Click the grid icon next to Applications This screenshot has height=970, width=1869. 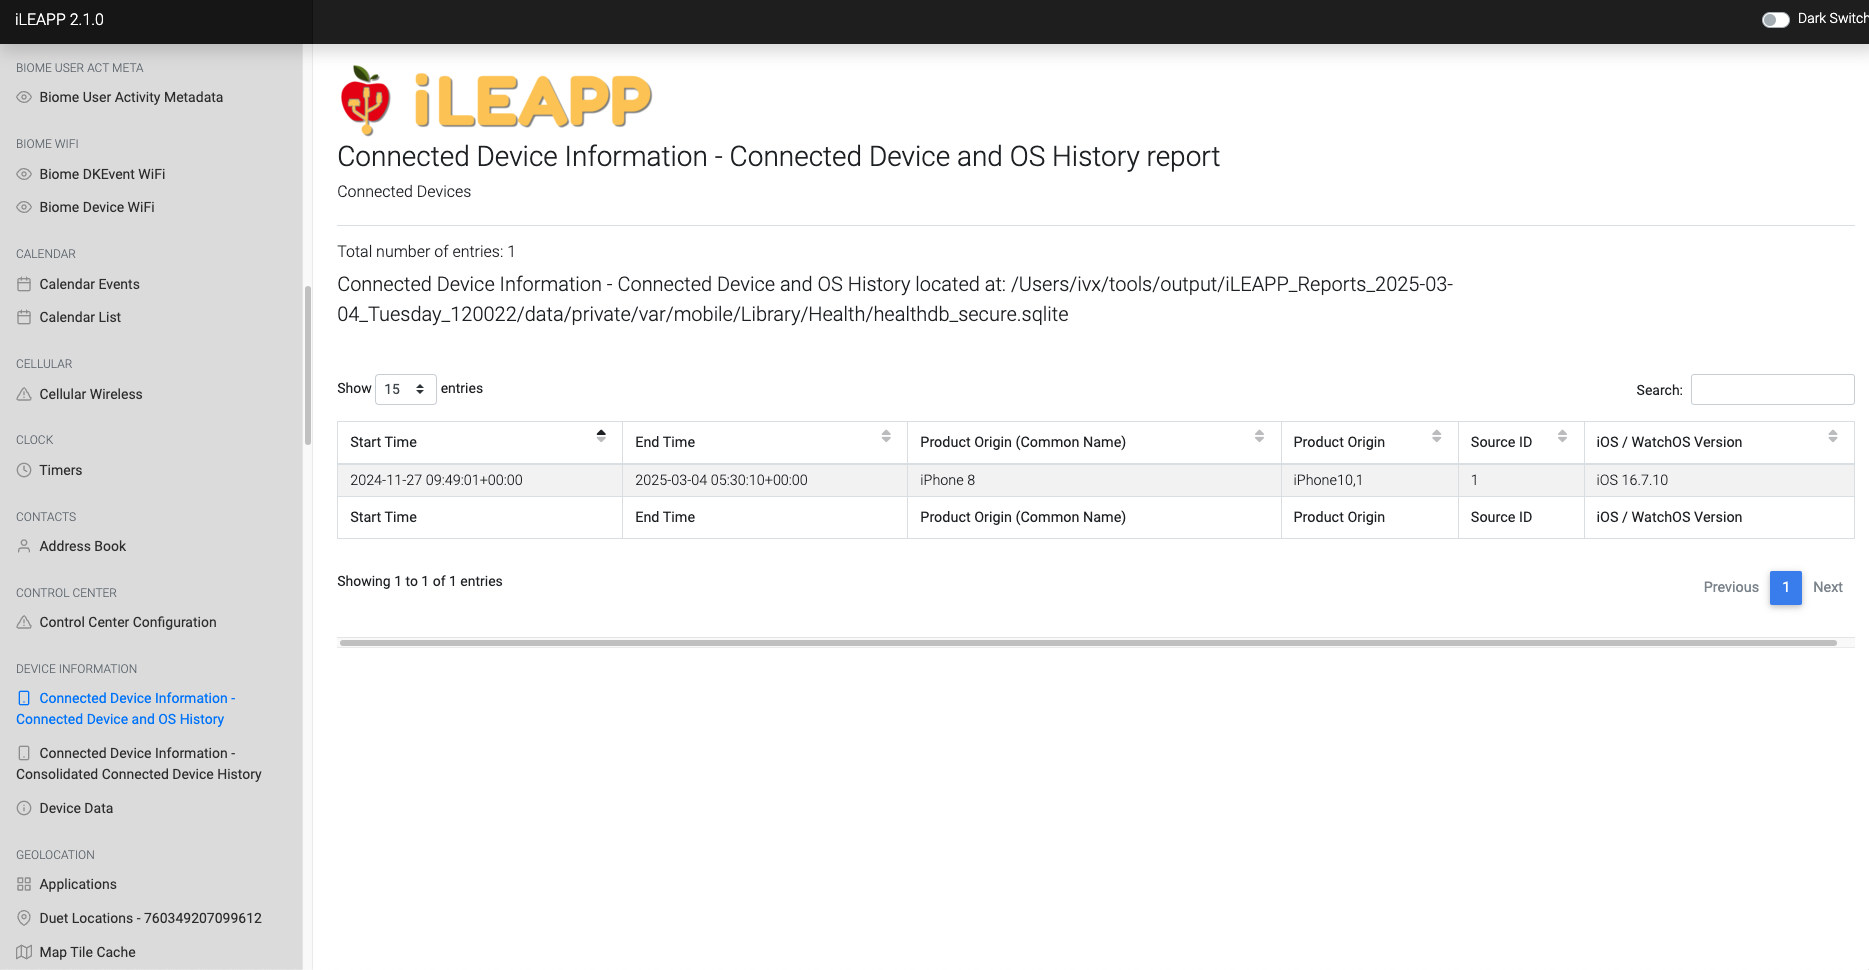pyautogui.click(x=24, y=884)
